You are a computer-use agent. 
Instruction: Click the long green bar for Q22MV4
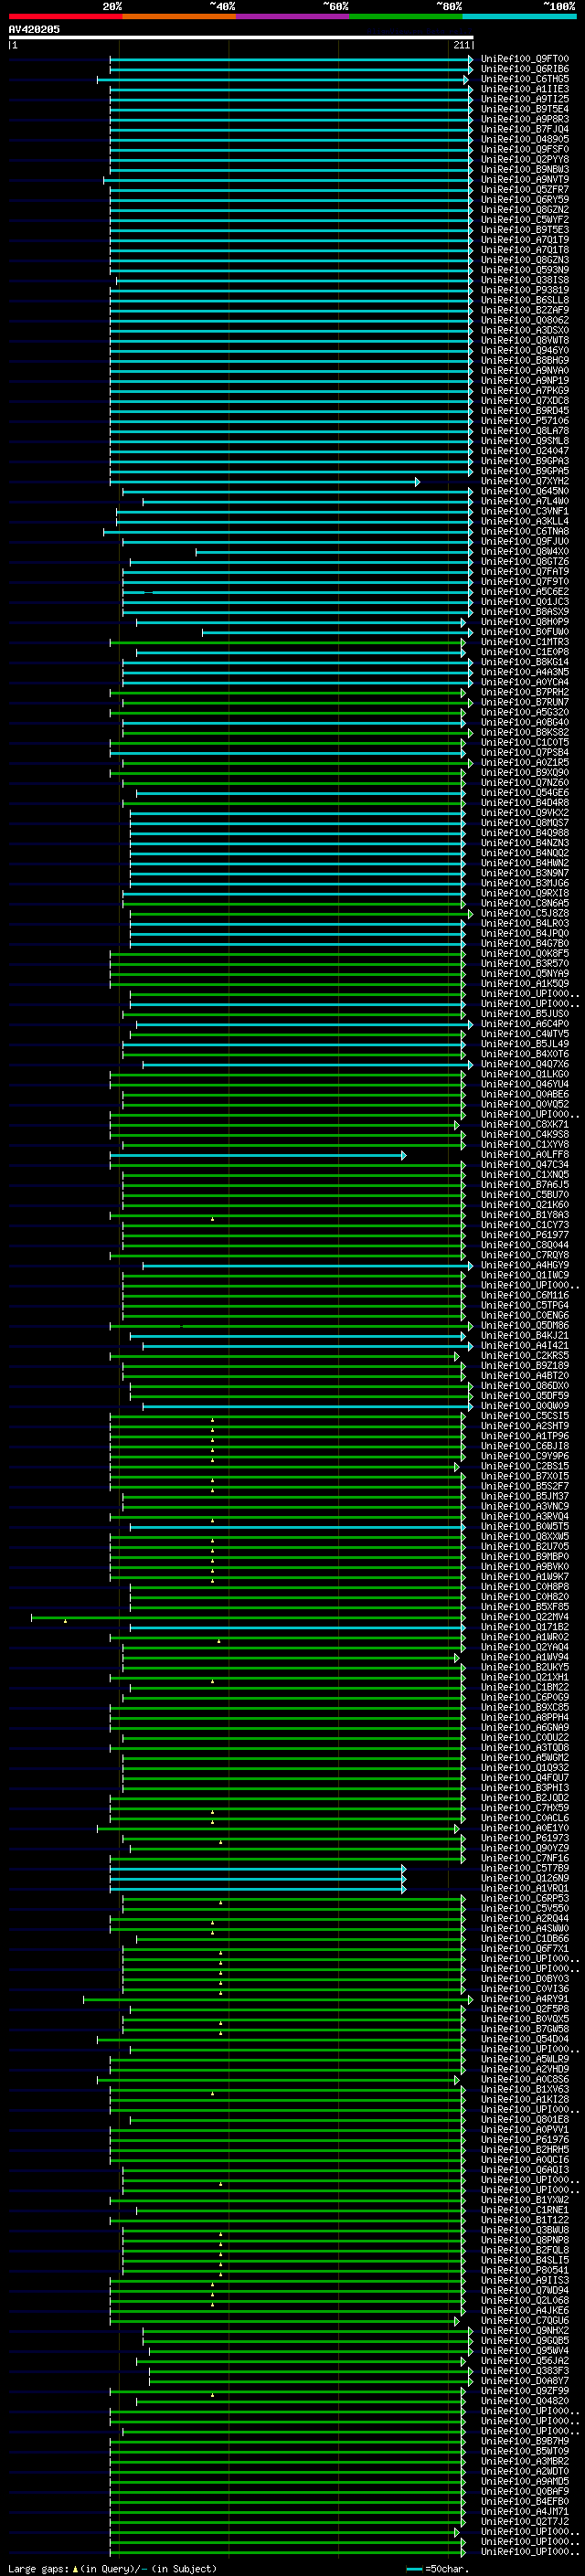pos(249,1617)
